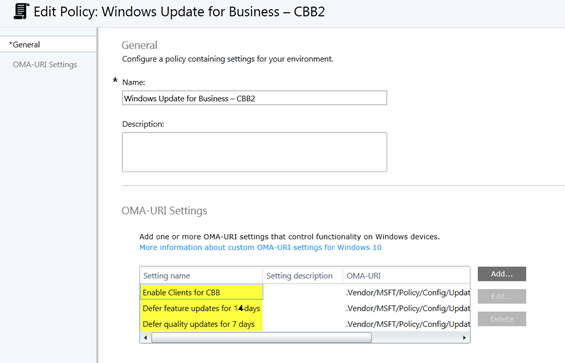This screenshot has height=363, width=565.
Task: Click the policy scroll icon in title
Action: pos(21,11)
